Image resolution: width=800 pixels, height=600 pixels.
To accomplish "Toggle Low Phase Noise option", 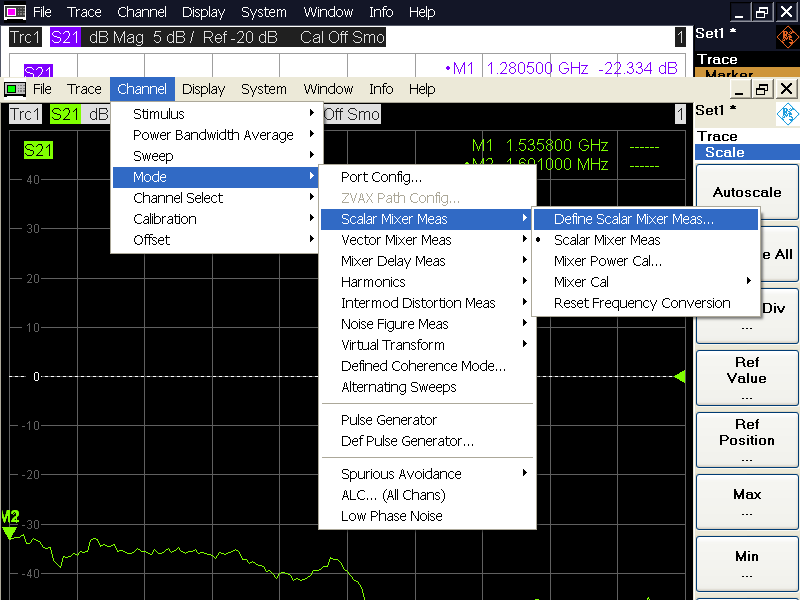I will tap(391, 516).
